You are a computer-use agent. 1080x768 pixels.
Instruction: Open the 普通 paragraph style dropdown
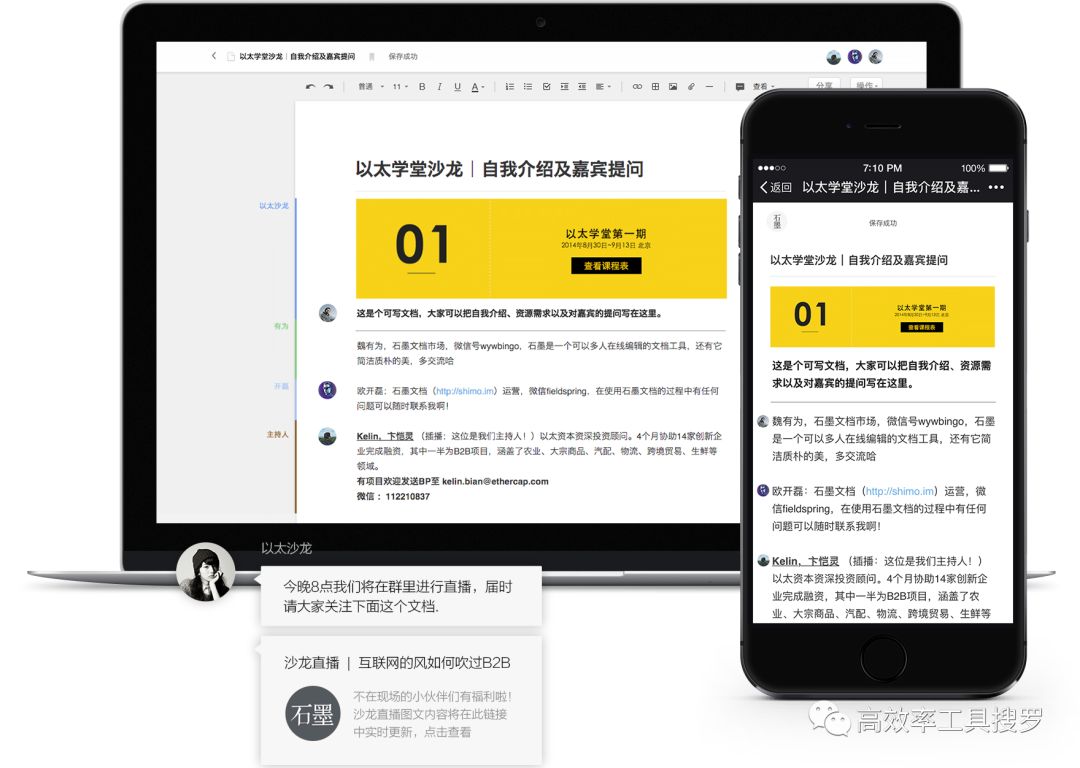point(371,87)
